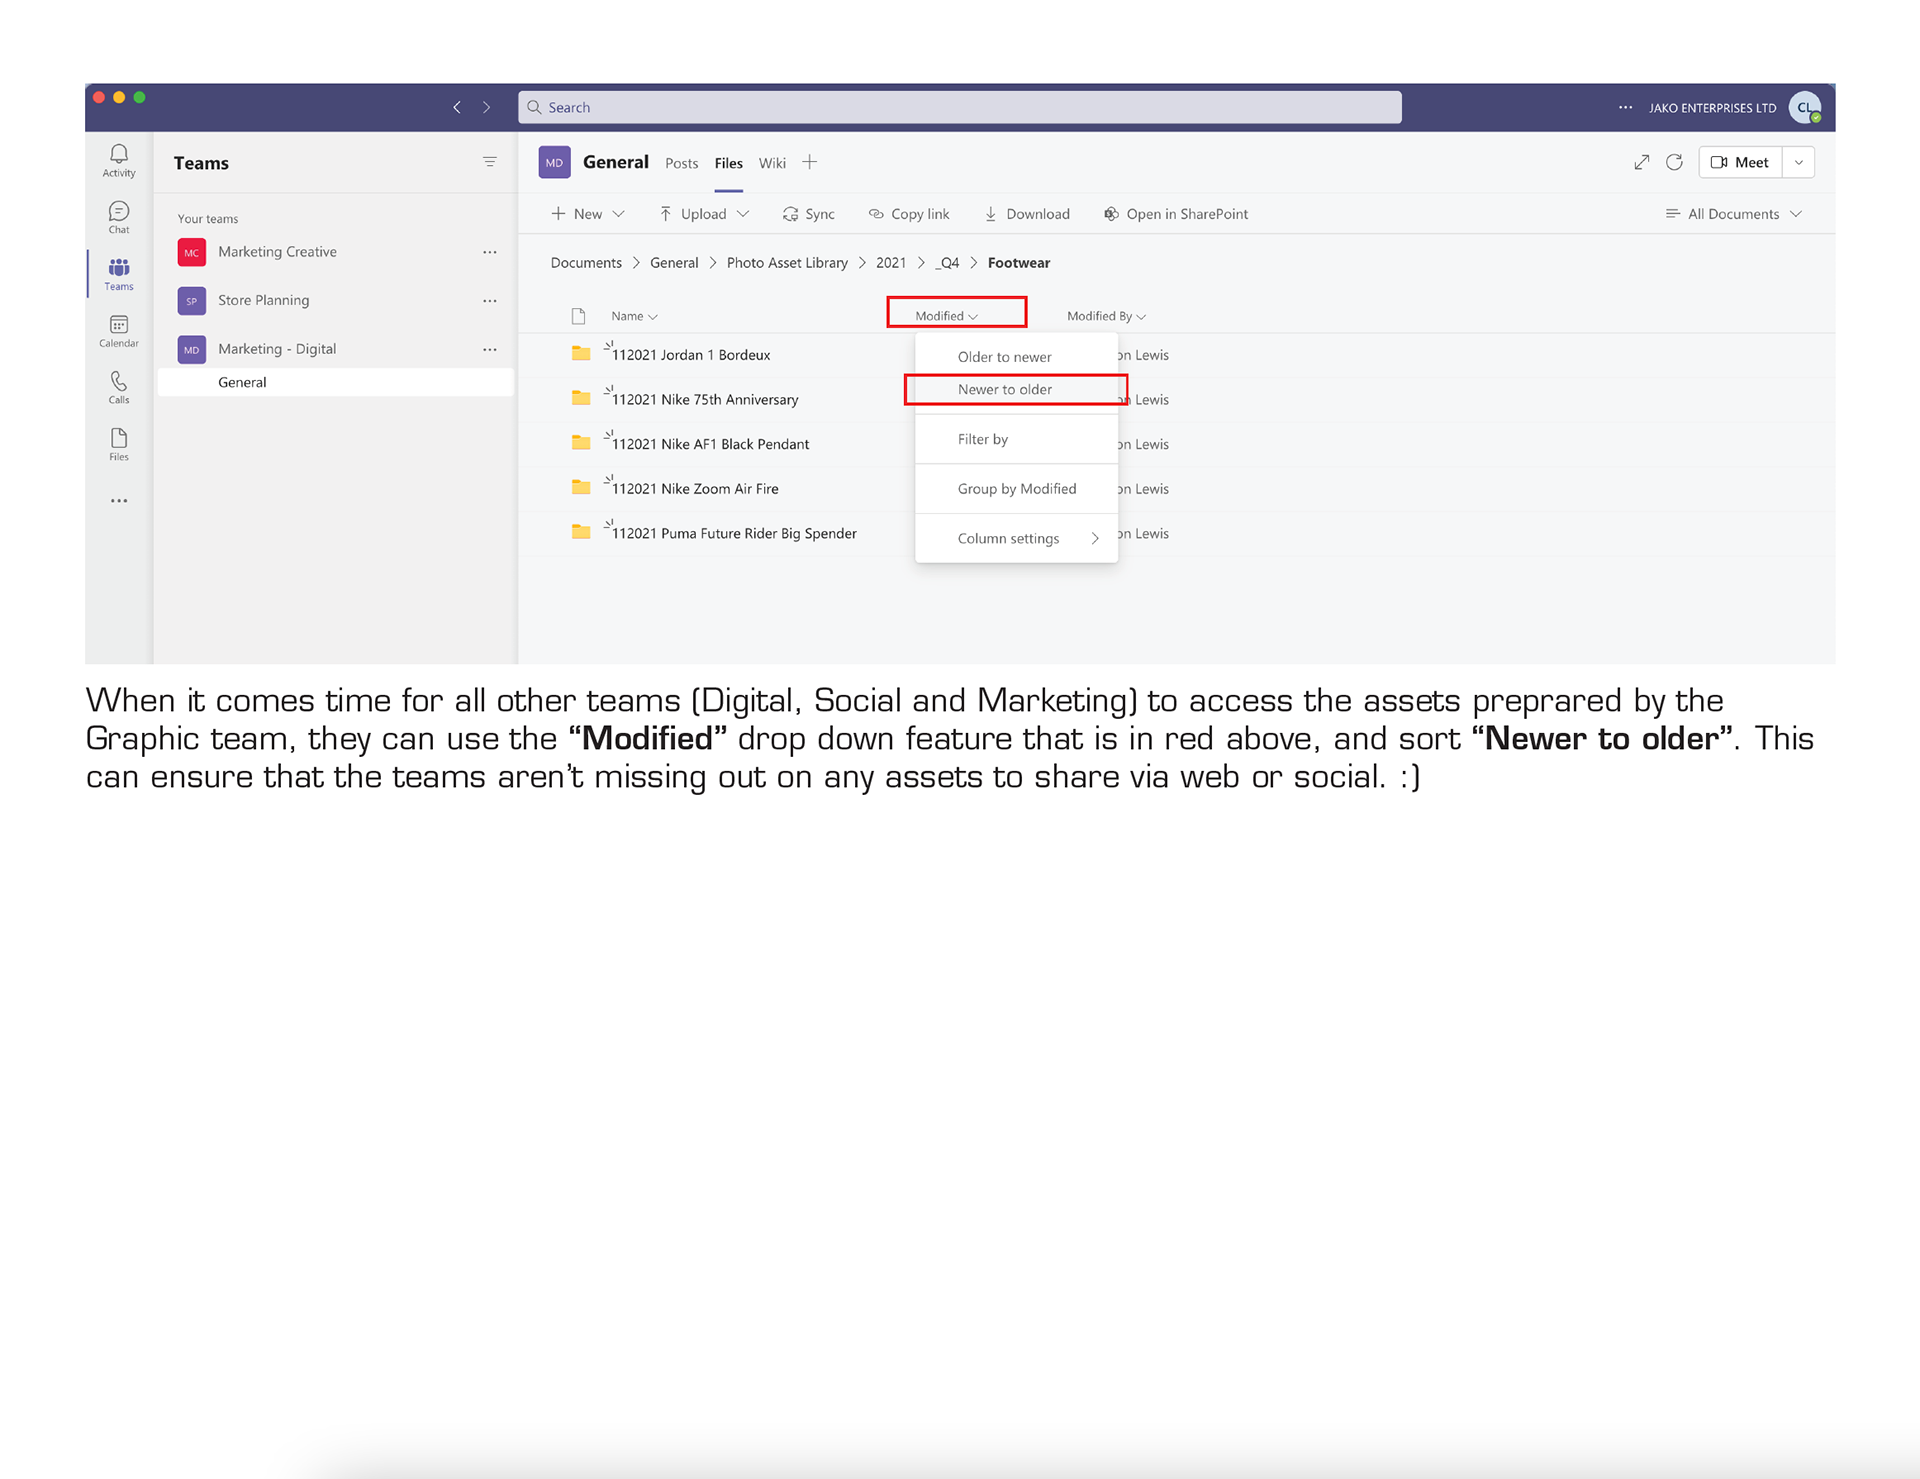Open folder 112021 Nike Zoom Air Fire

tap(695, 489)
